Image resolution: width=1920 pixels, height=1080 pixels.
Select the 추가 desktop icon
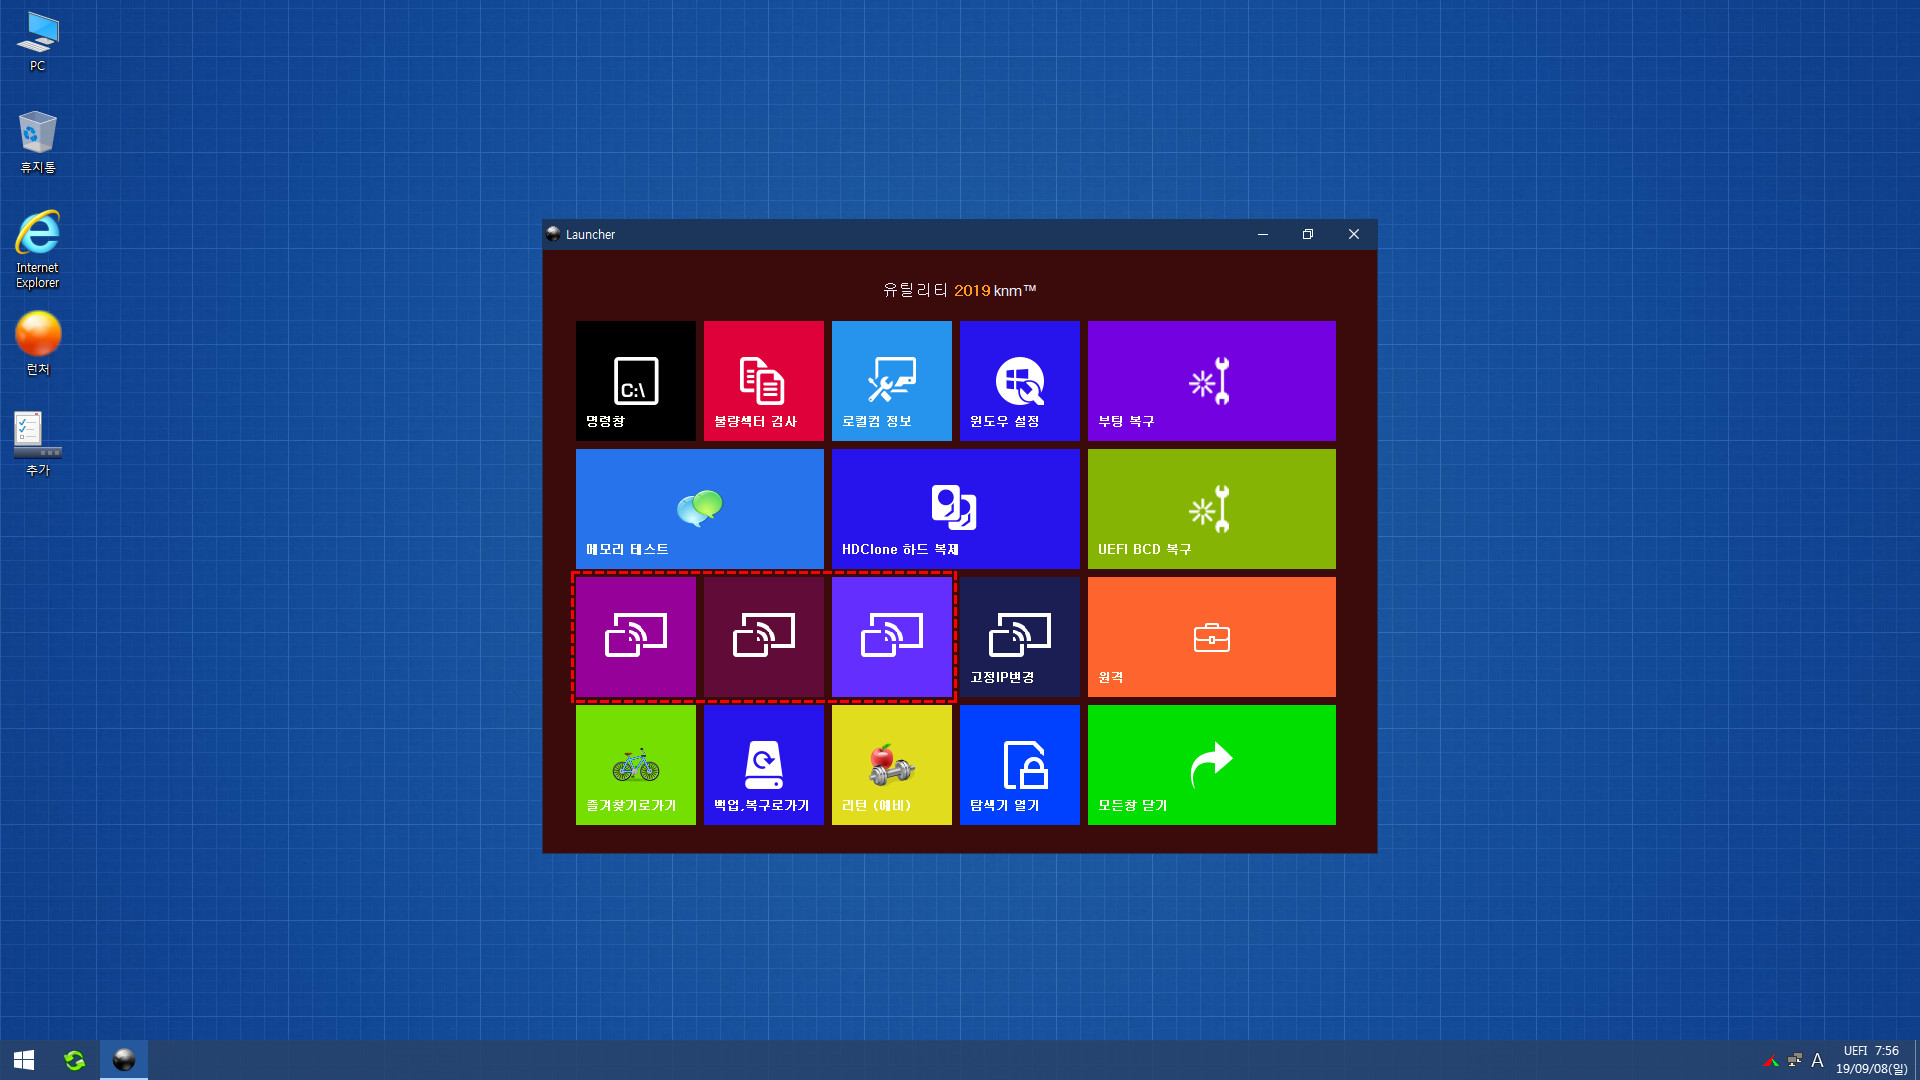pyautogui.click(x=37, y=444)
